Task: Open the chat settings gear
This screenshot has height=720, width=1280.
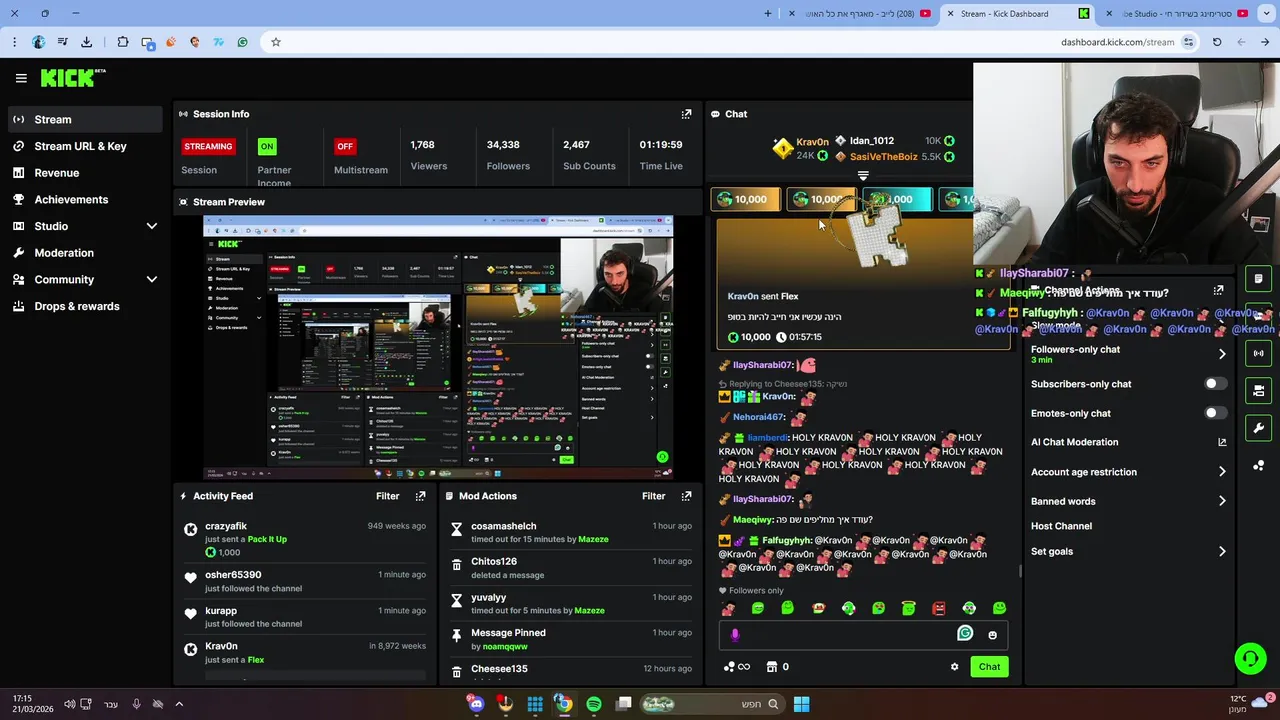Action: tap(954, 667)
